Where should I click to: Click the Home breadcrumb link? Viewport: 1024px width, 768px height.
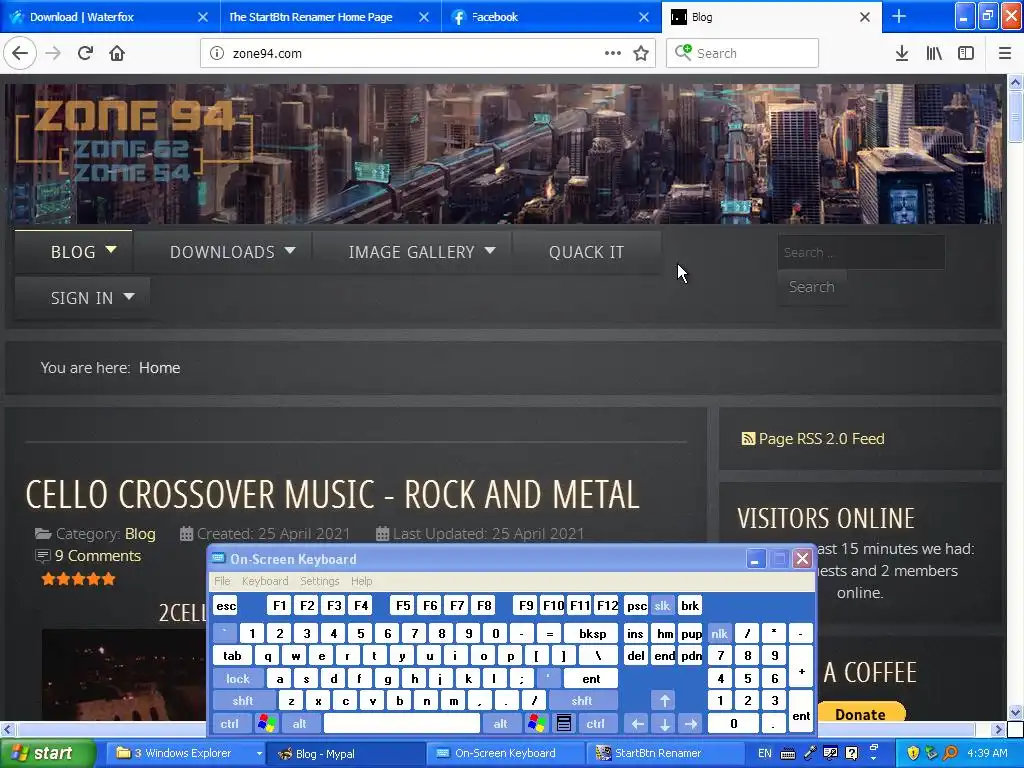(x=159, y=368)
